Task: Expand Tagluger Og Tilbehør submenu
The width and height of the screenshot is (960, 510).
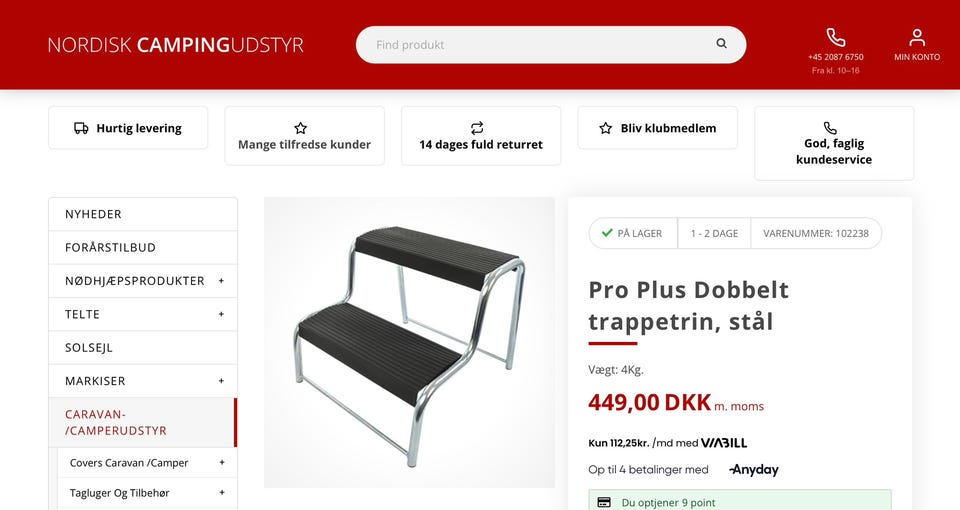Action: click(222, 493)
